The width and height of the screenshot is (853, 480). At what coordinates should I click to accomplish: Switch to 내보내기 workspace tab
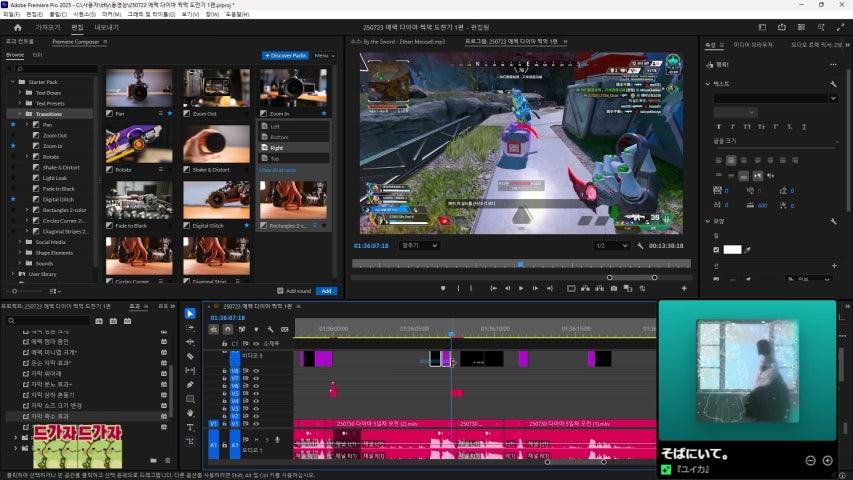(107, 27)
